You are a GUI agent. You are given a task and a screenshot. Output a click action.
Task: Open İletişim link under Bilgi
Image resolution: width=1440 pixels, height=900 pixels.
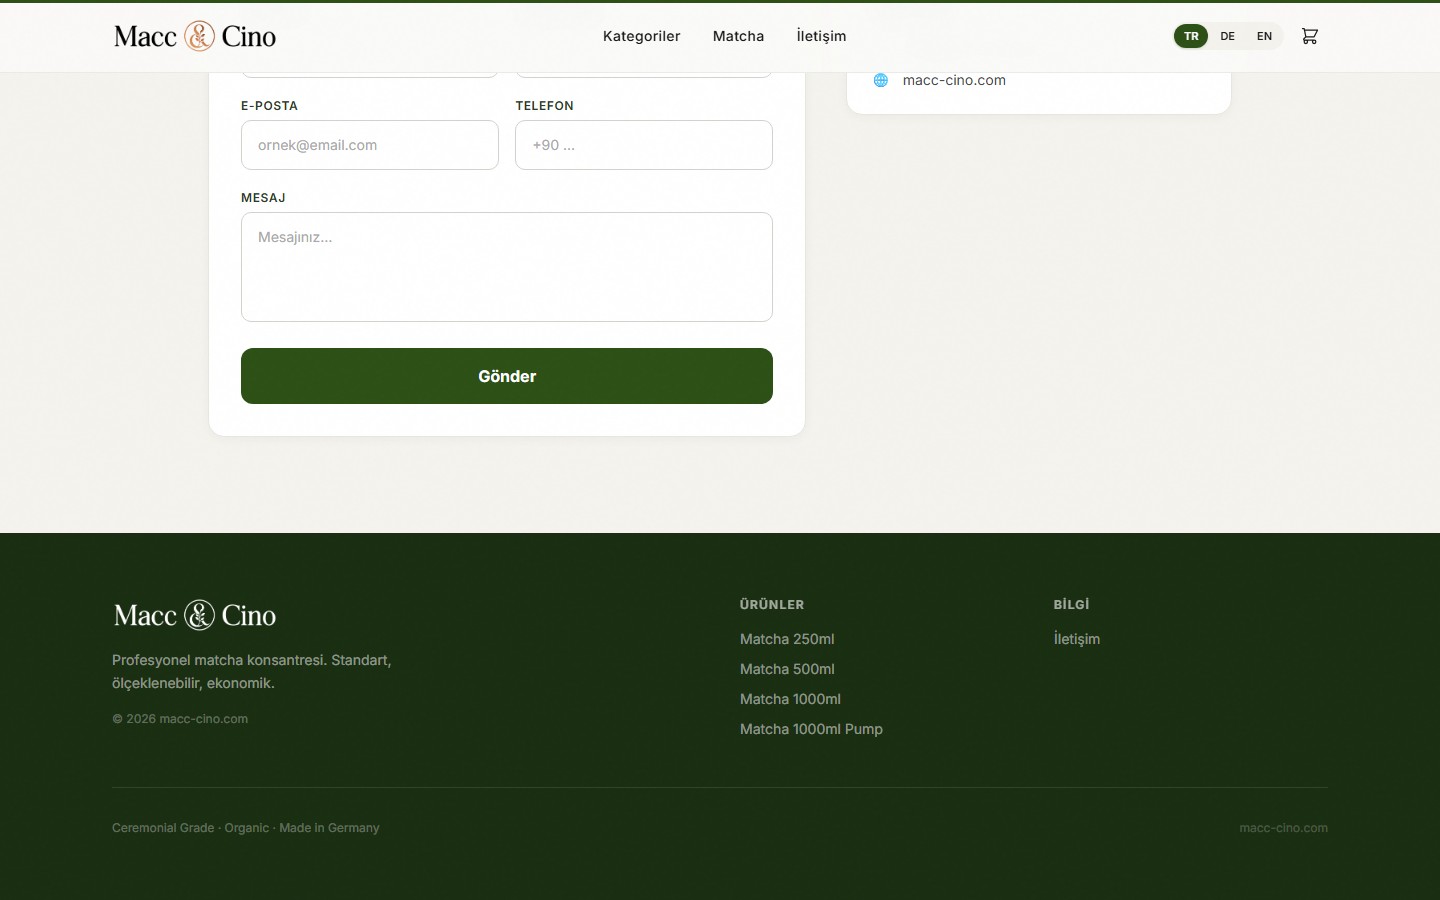click(1077, 639)
